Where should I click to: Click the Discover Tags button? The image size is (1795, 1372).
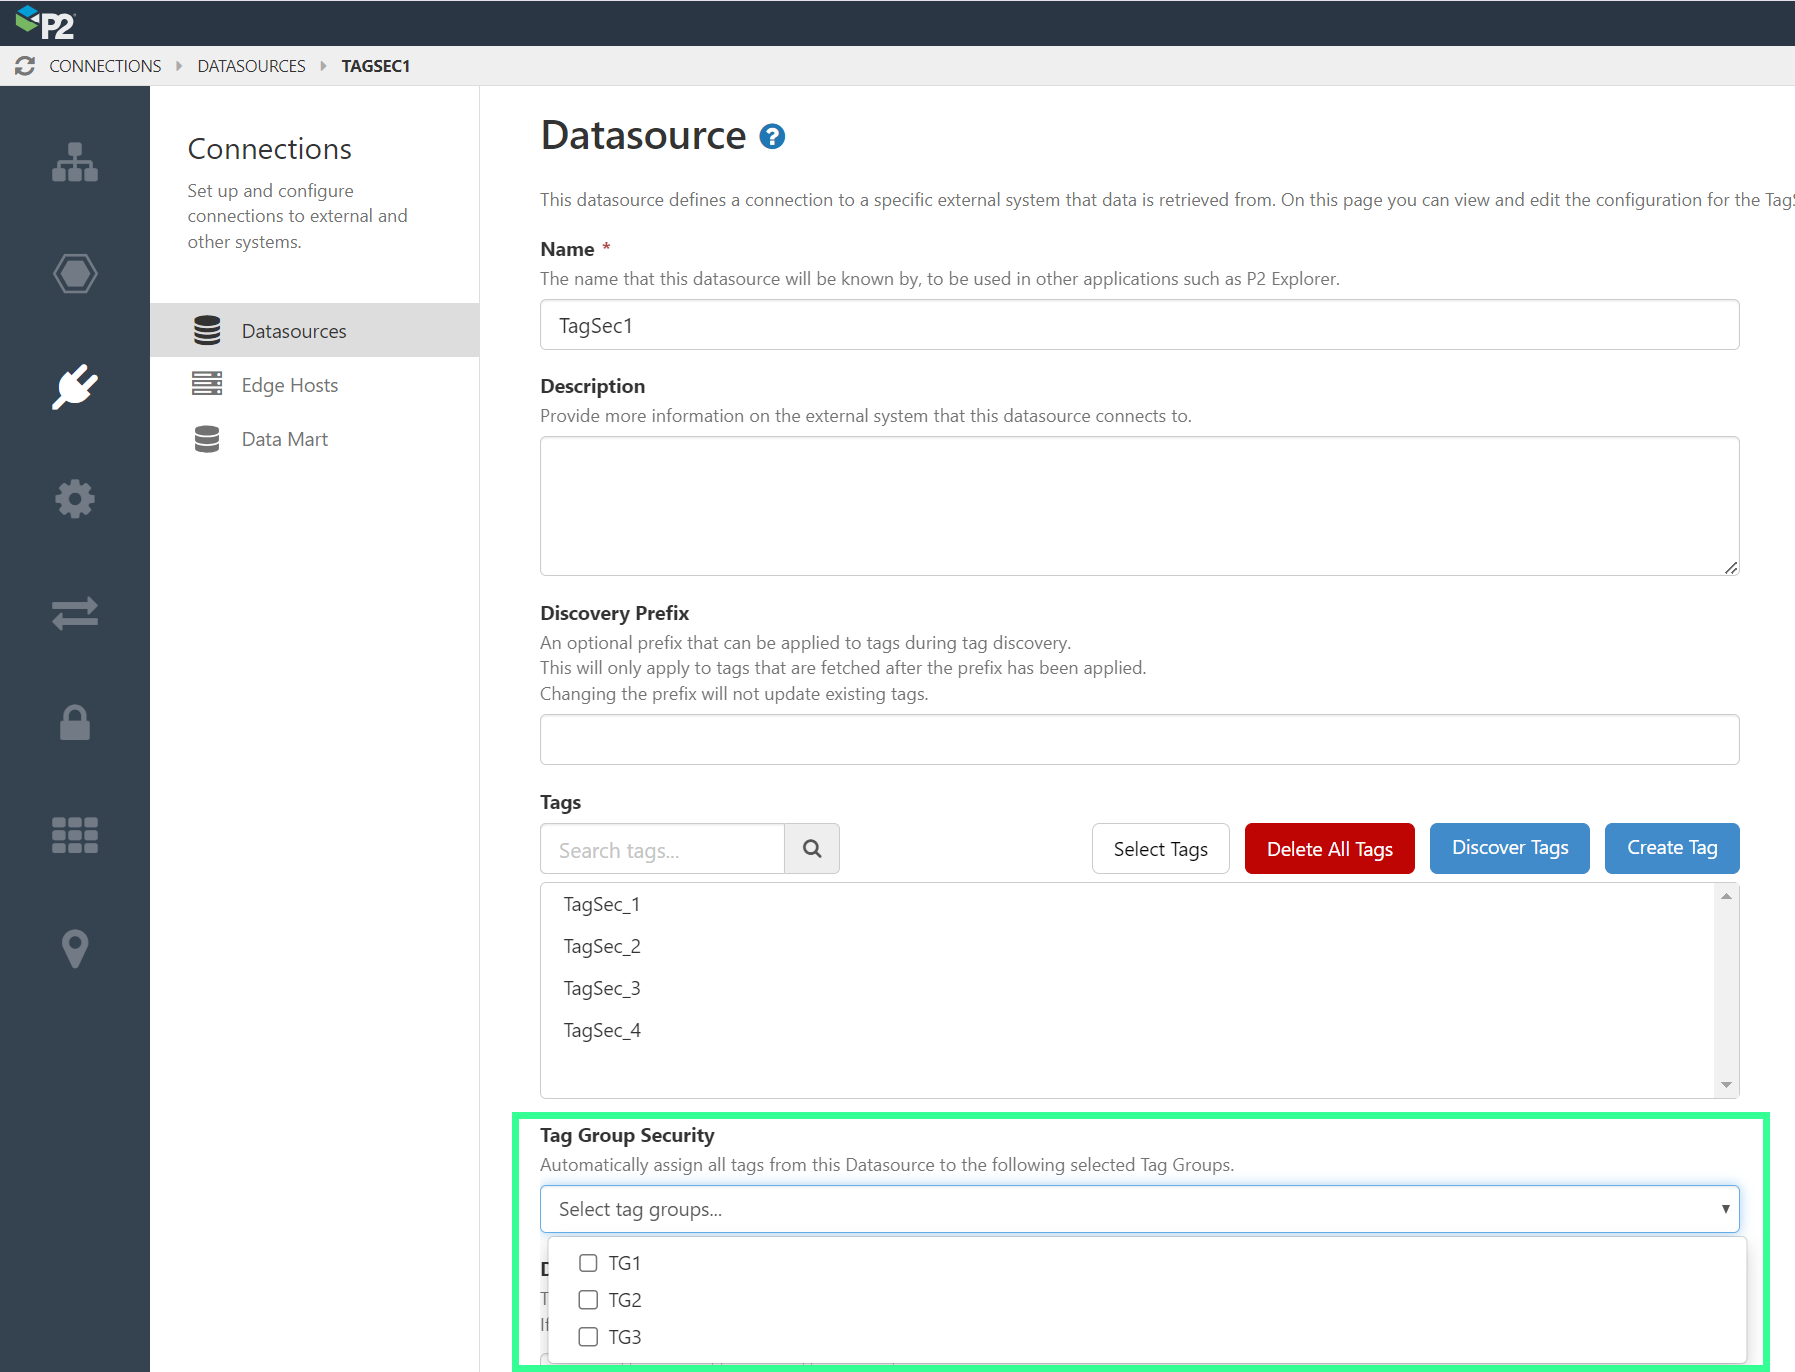[1509, 848]
